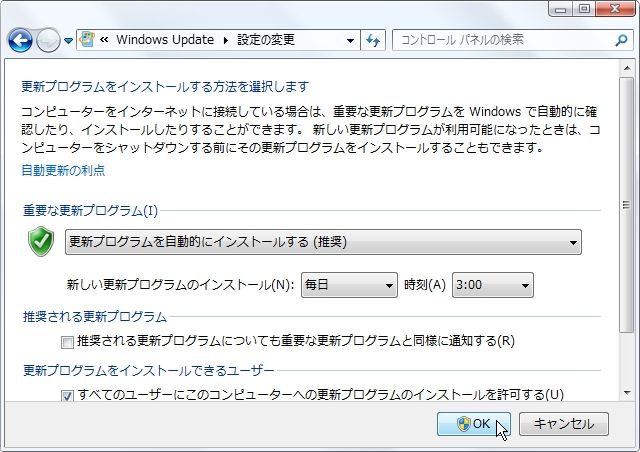Expand the address bar history dropdown

pyautogui.click(x=350, y=40)
